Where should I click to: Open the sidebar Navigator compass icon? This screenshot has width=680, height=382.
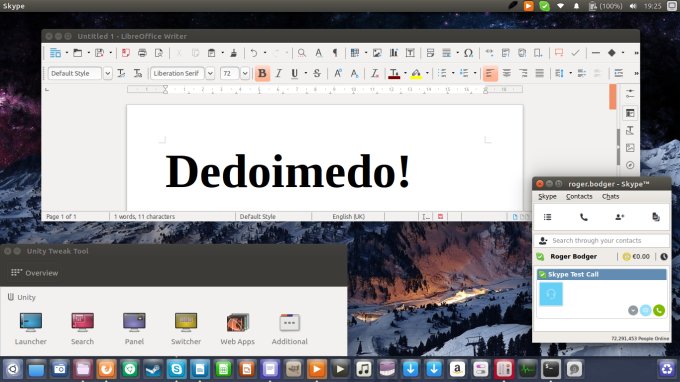point(630,165)
